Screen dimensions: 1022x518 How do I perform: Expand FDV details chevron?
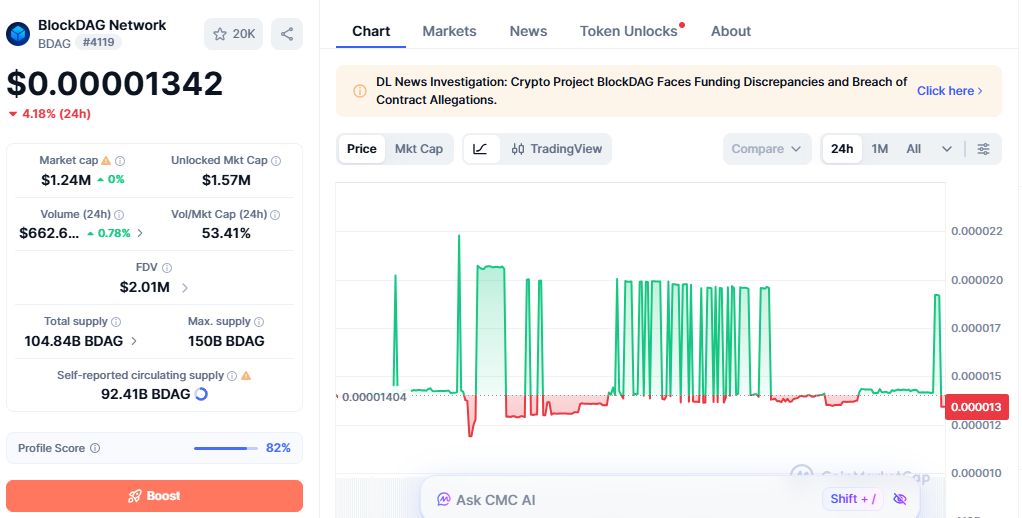coord(184,287)
